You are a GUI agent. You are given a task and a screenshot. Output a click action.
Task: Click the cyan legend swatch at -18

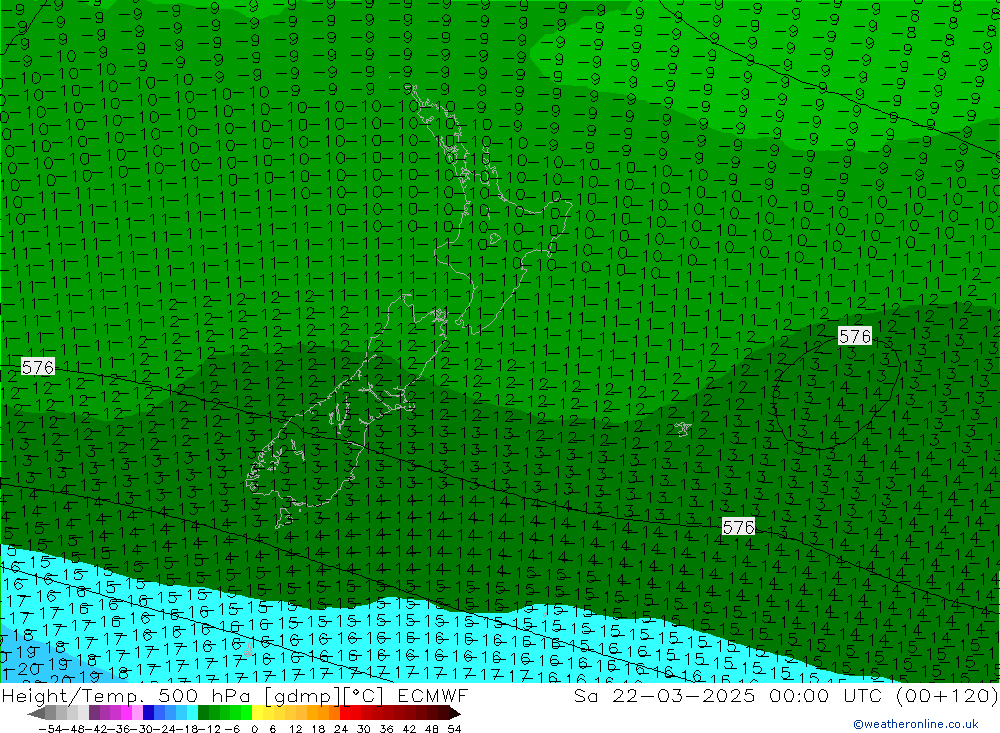tap(192, 713)
